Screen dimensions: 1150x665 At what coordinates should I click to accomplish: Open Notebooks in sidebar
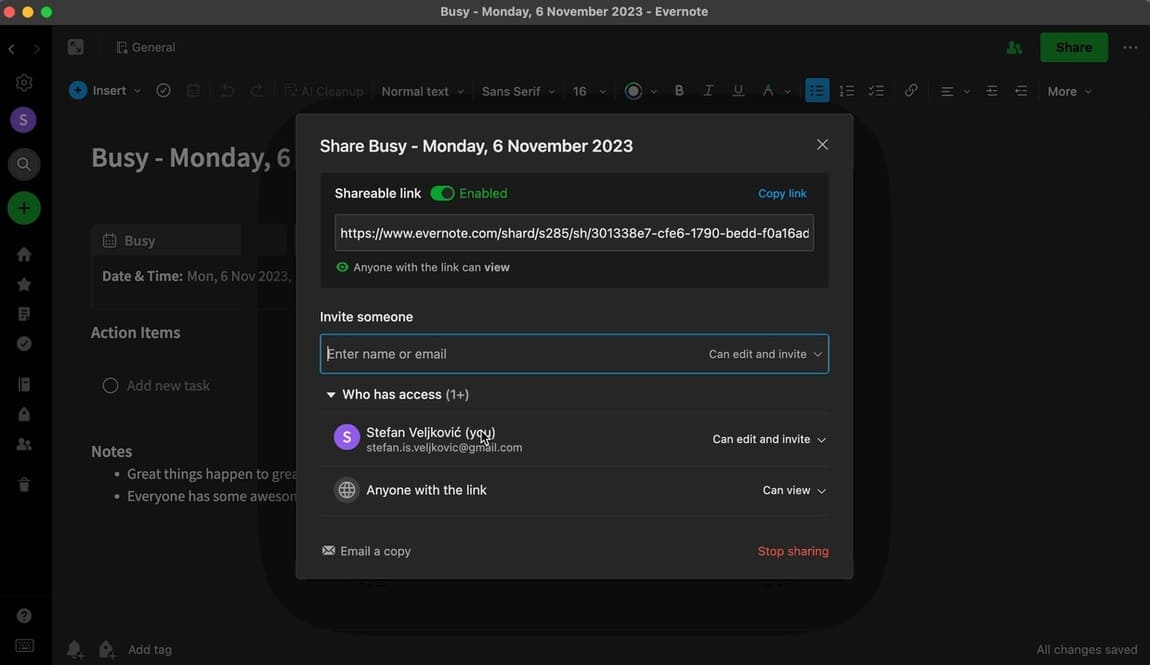click(x=24, y=385)
